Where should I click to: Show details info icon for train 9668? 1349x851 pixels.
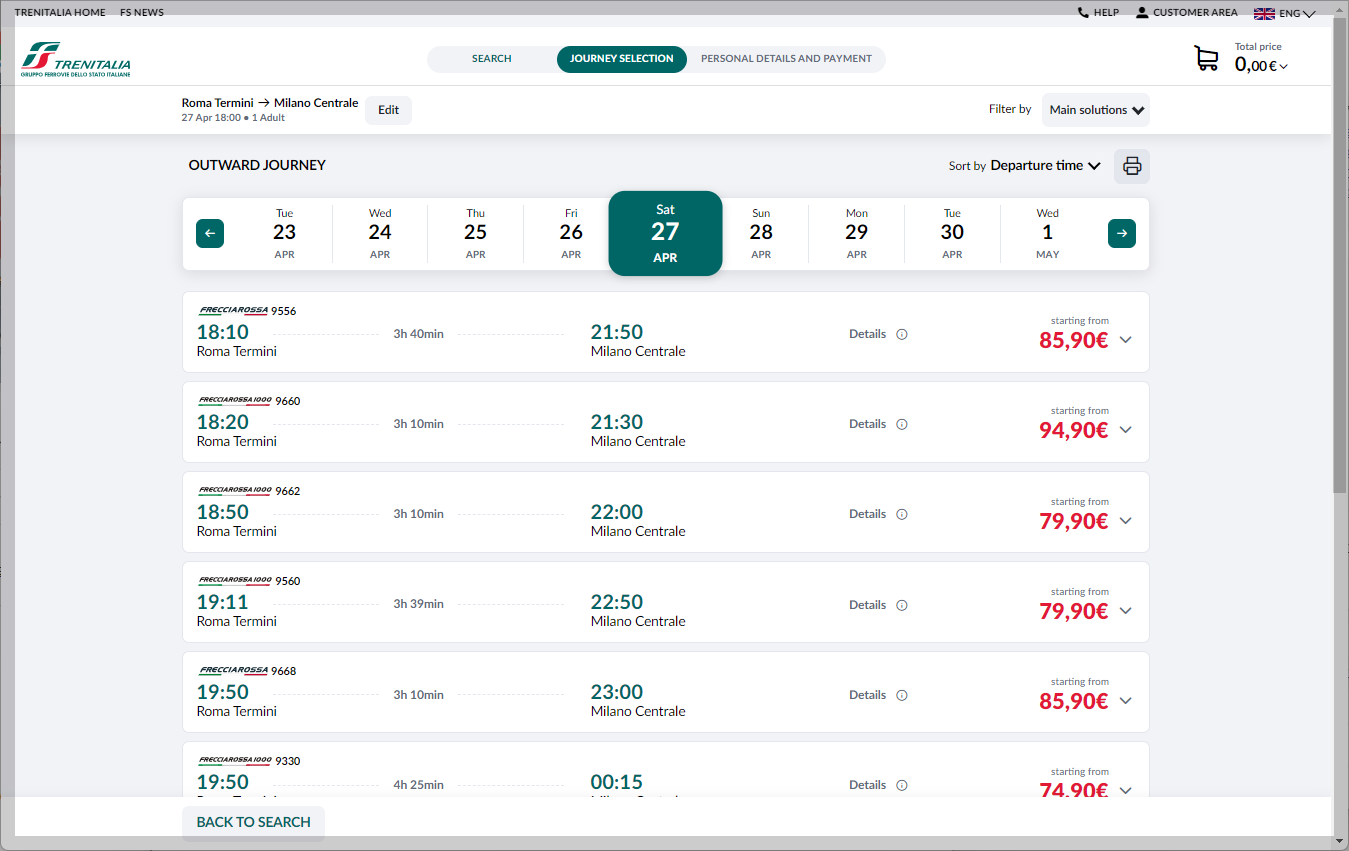902,695
